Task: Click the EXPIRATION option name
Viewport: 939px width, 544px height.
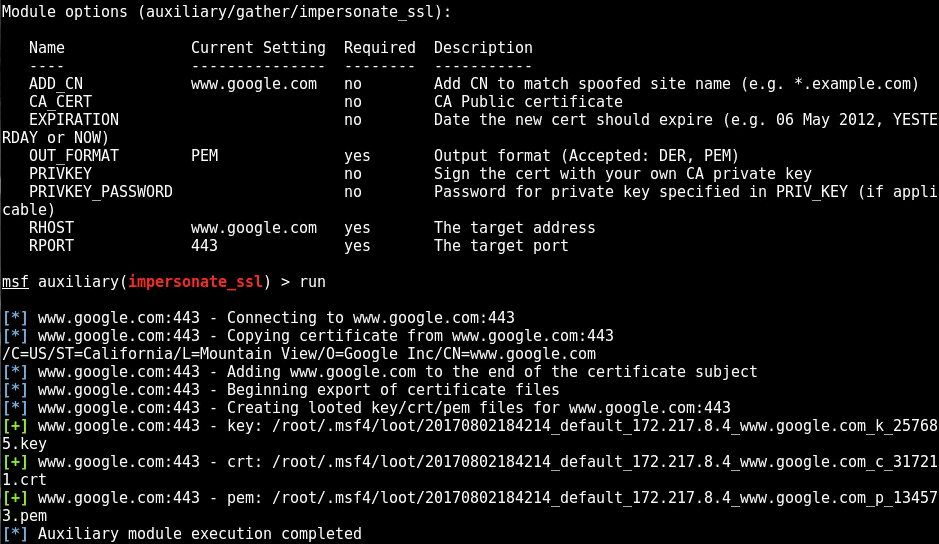Action: (x=74, y=120)
